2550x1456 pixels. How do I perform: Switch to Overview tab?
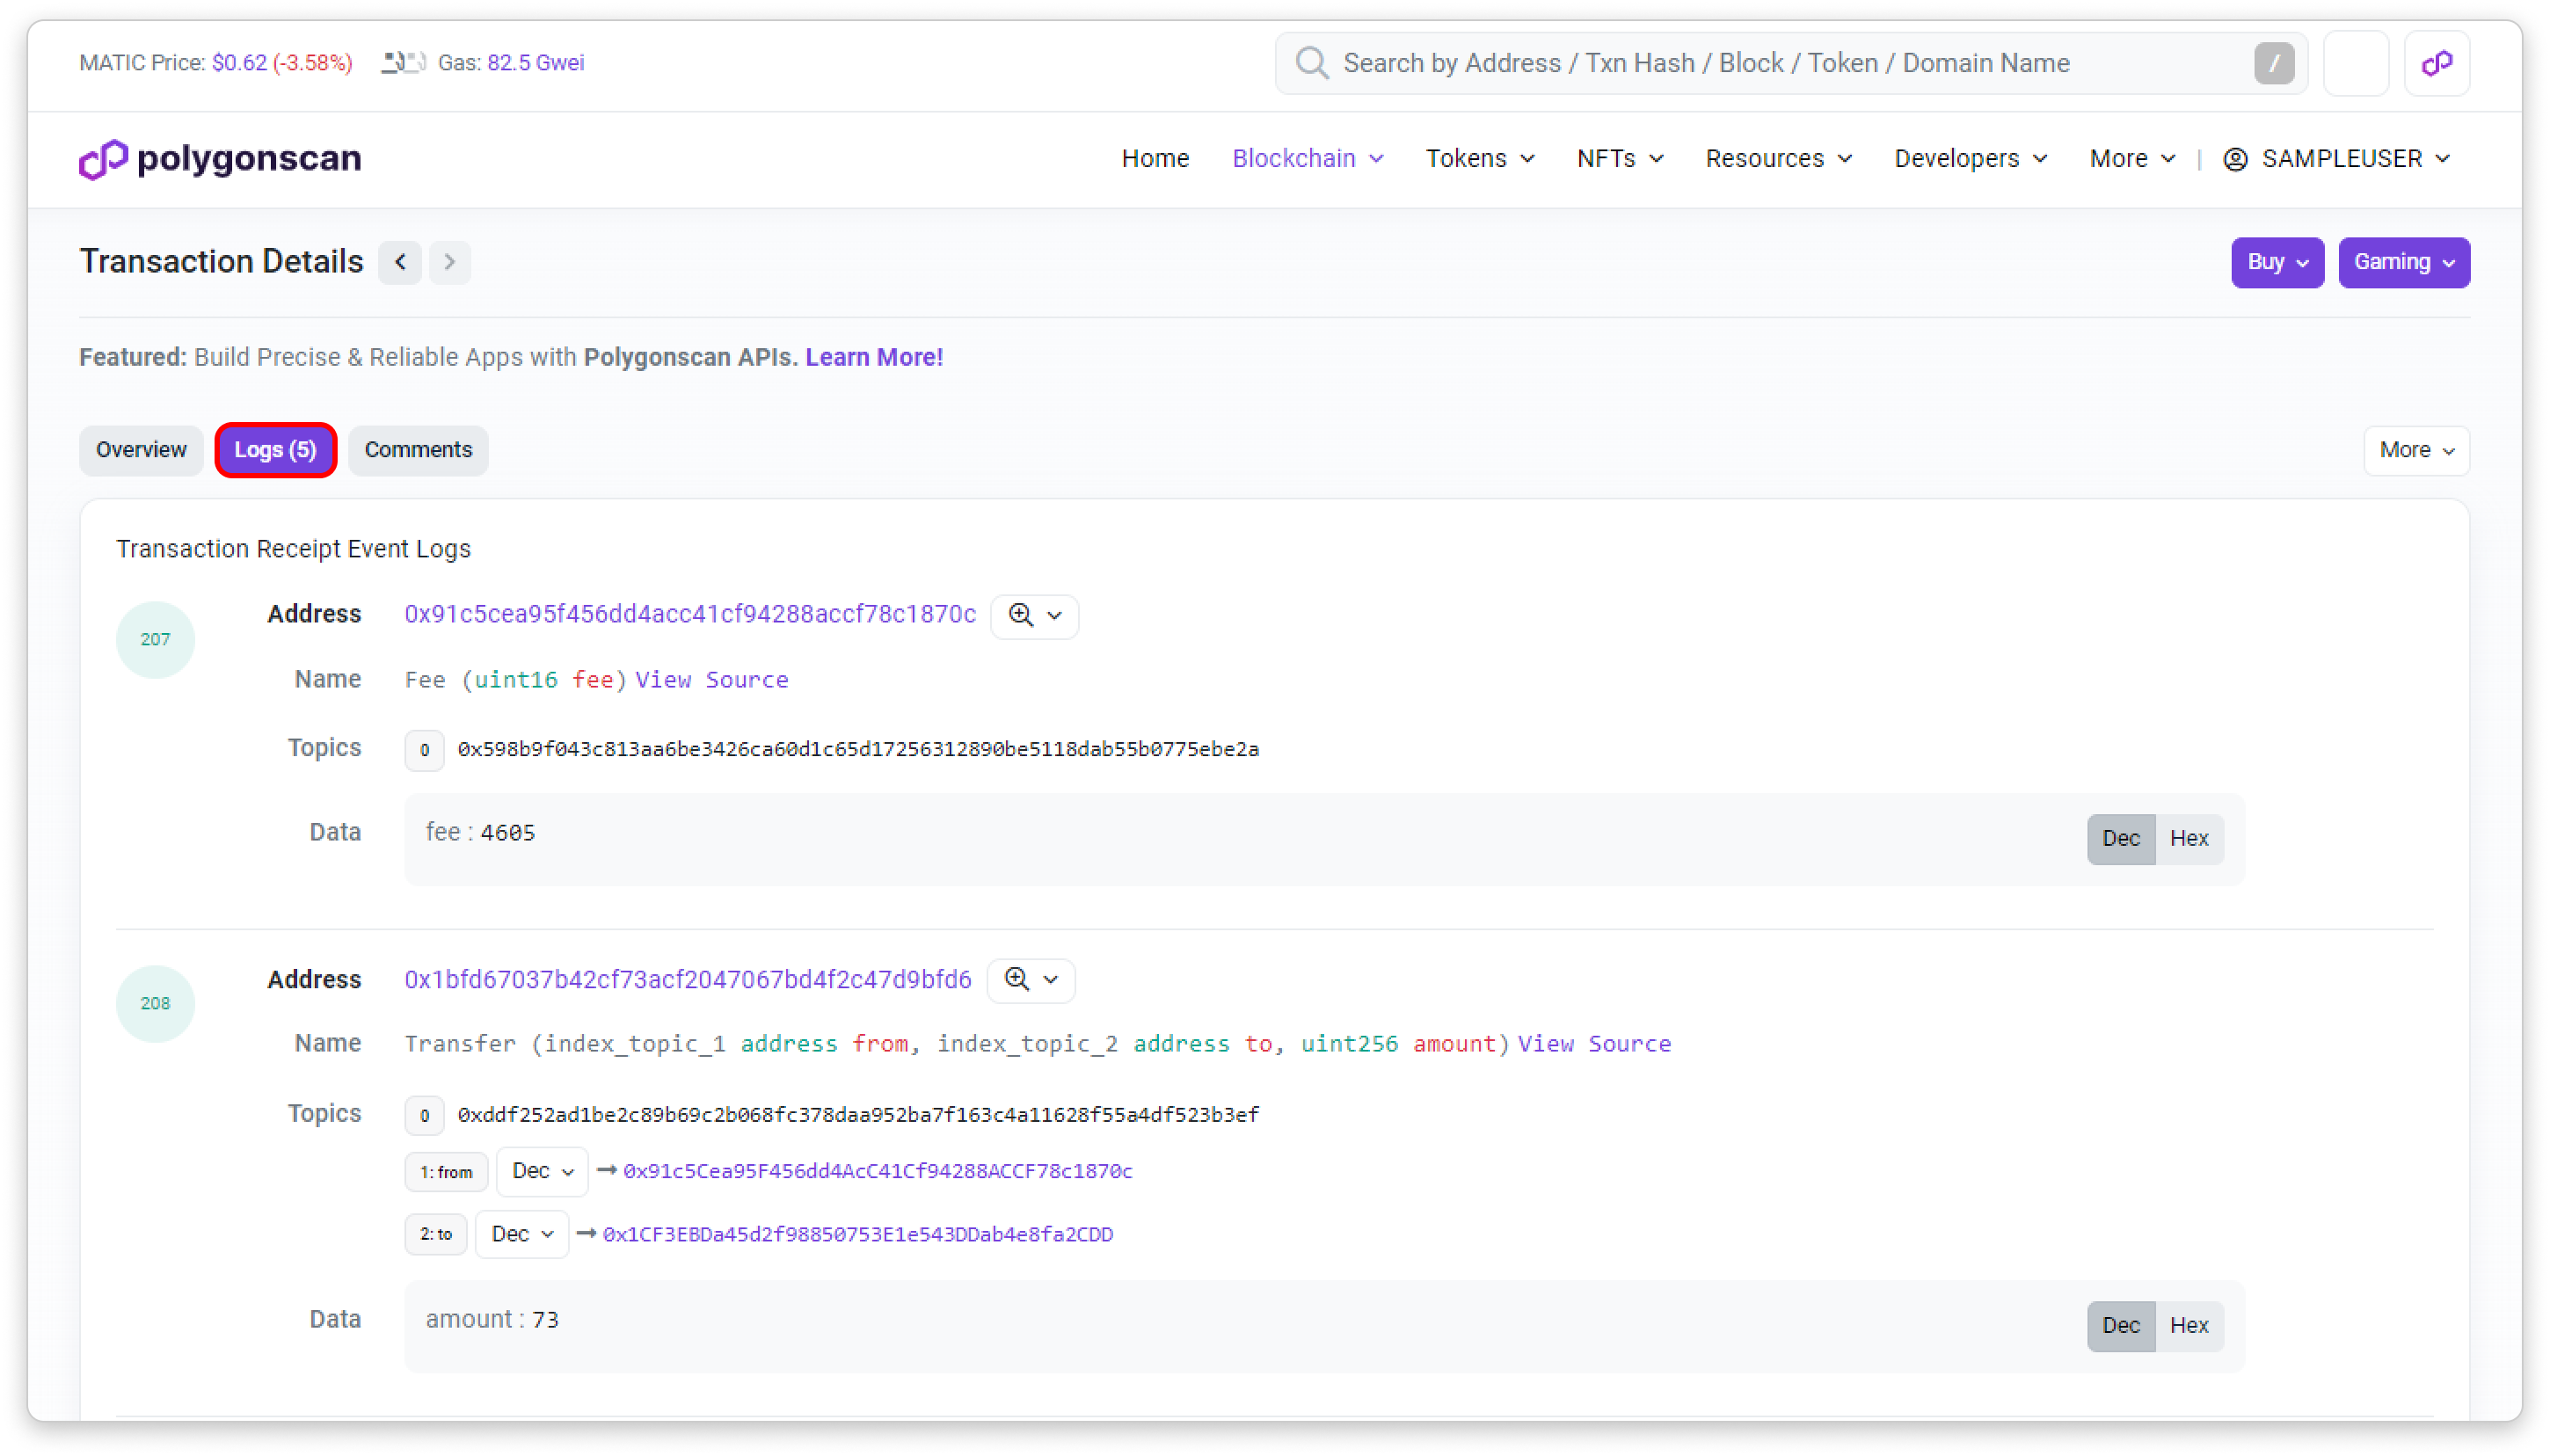(141, 450)
